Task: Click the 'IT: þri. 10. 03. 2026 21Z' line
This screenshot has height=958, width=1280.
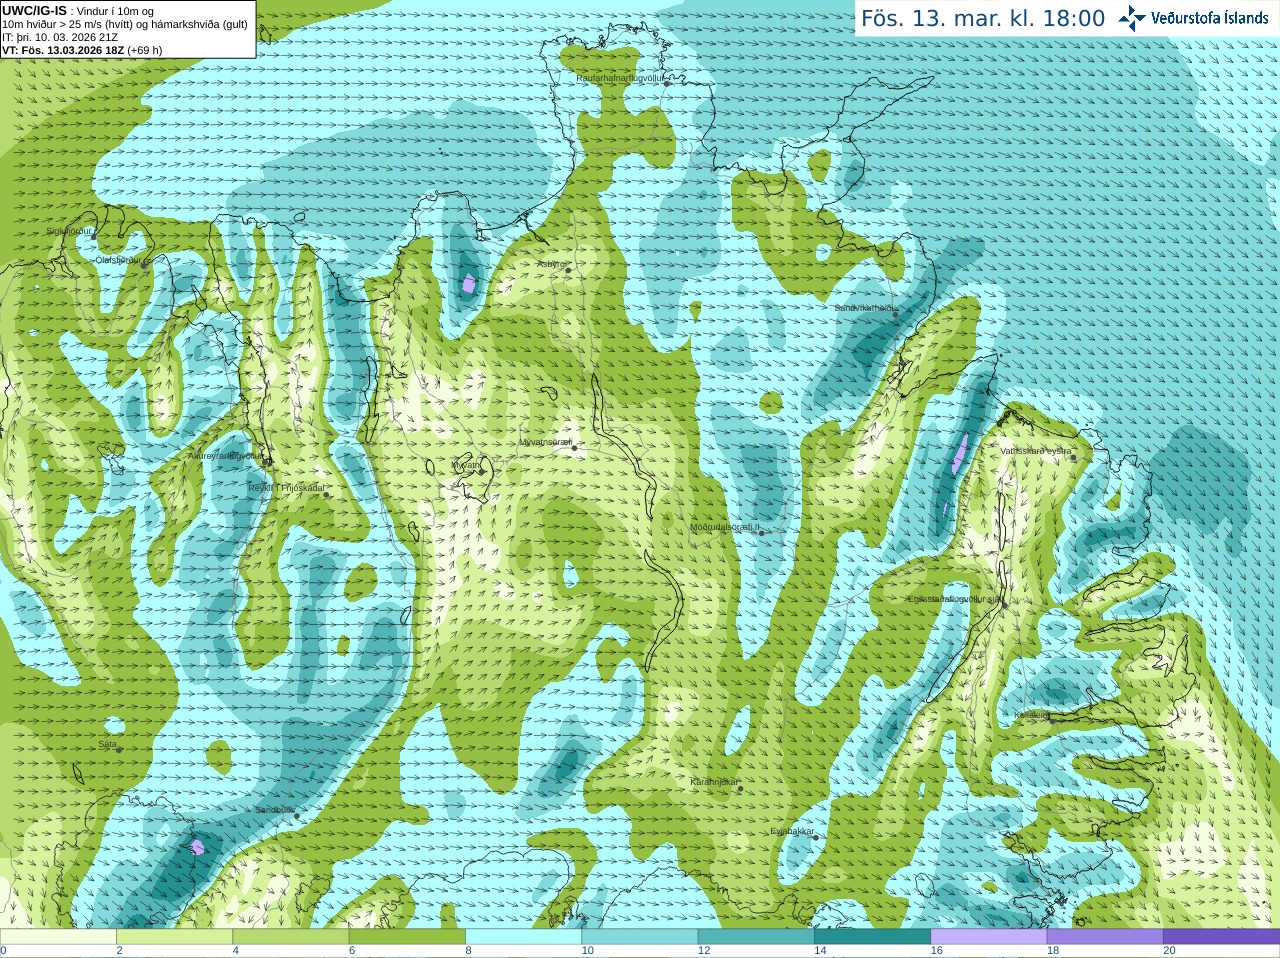Action: pos(60,37)
